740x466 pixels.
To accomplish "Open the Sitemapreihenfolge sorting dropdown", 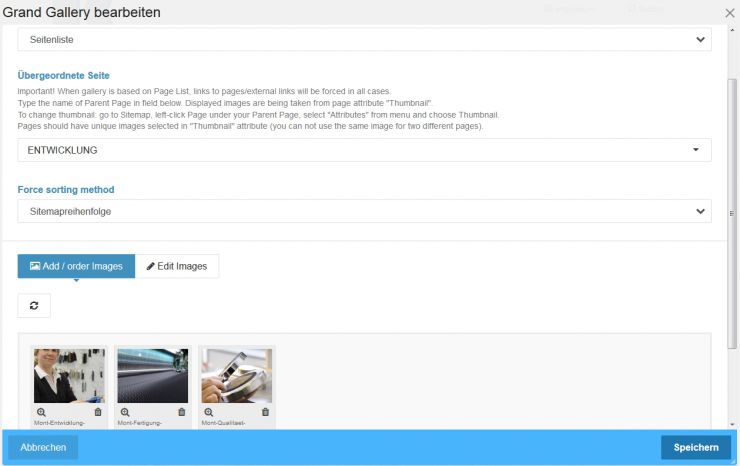I will tap(364, 211).
